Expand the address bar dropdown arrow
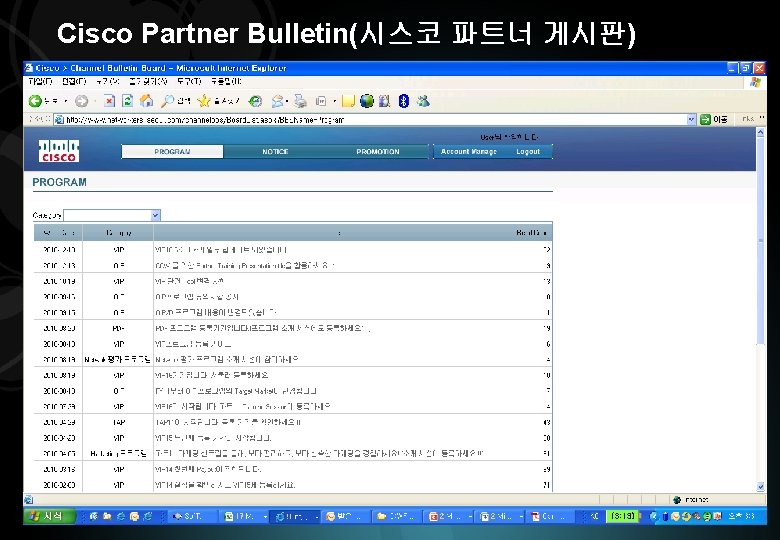The width and height of the screenshot is (780, 540). point(691,119)
